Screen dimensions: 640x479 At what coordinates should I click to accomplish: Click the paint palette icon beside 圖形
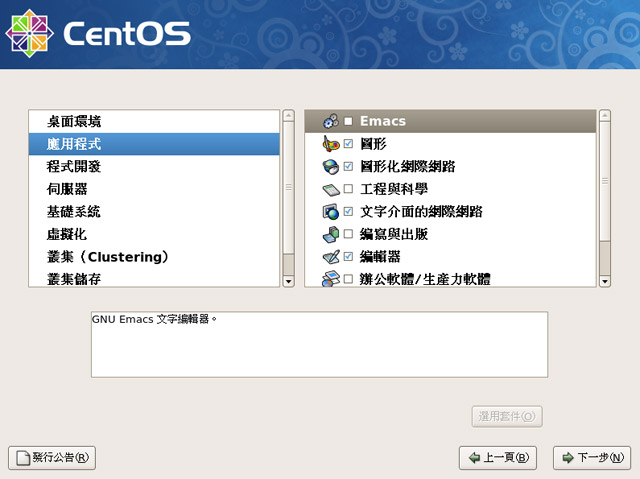point(331,144)
